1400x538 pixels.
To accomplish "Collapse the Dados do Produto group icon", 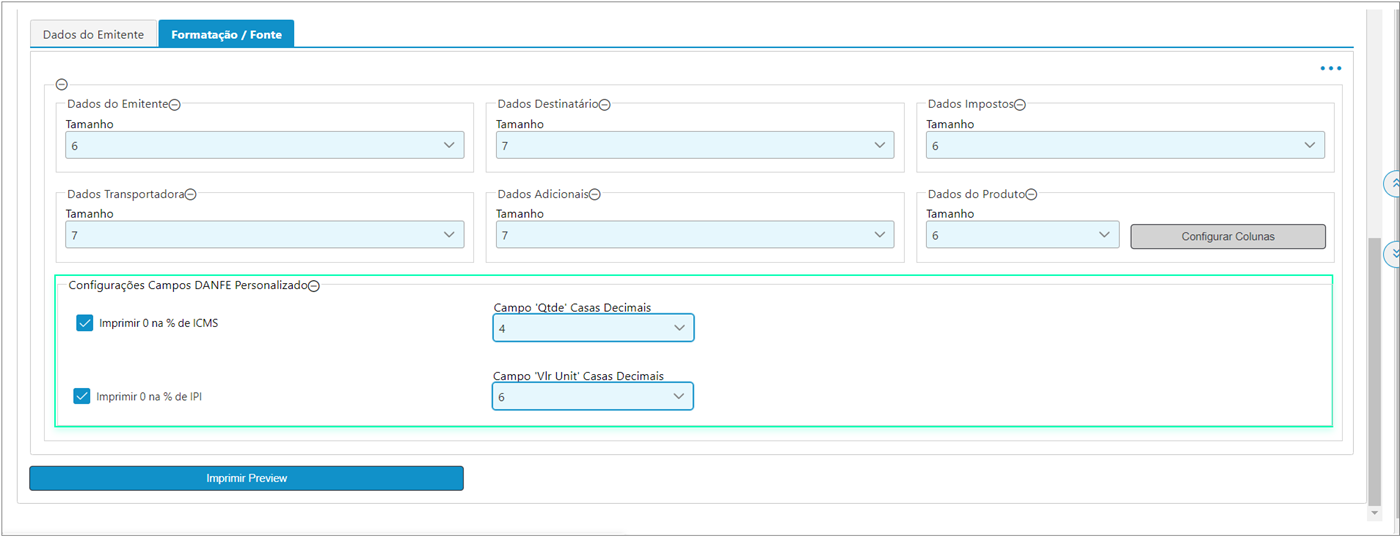I will (x=1031, y=194).
